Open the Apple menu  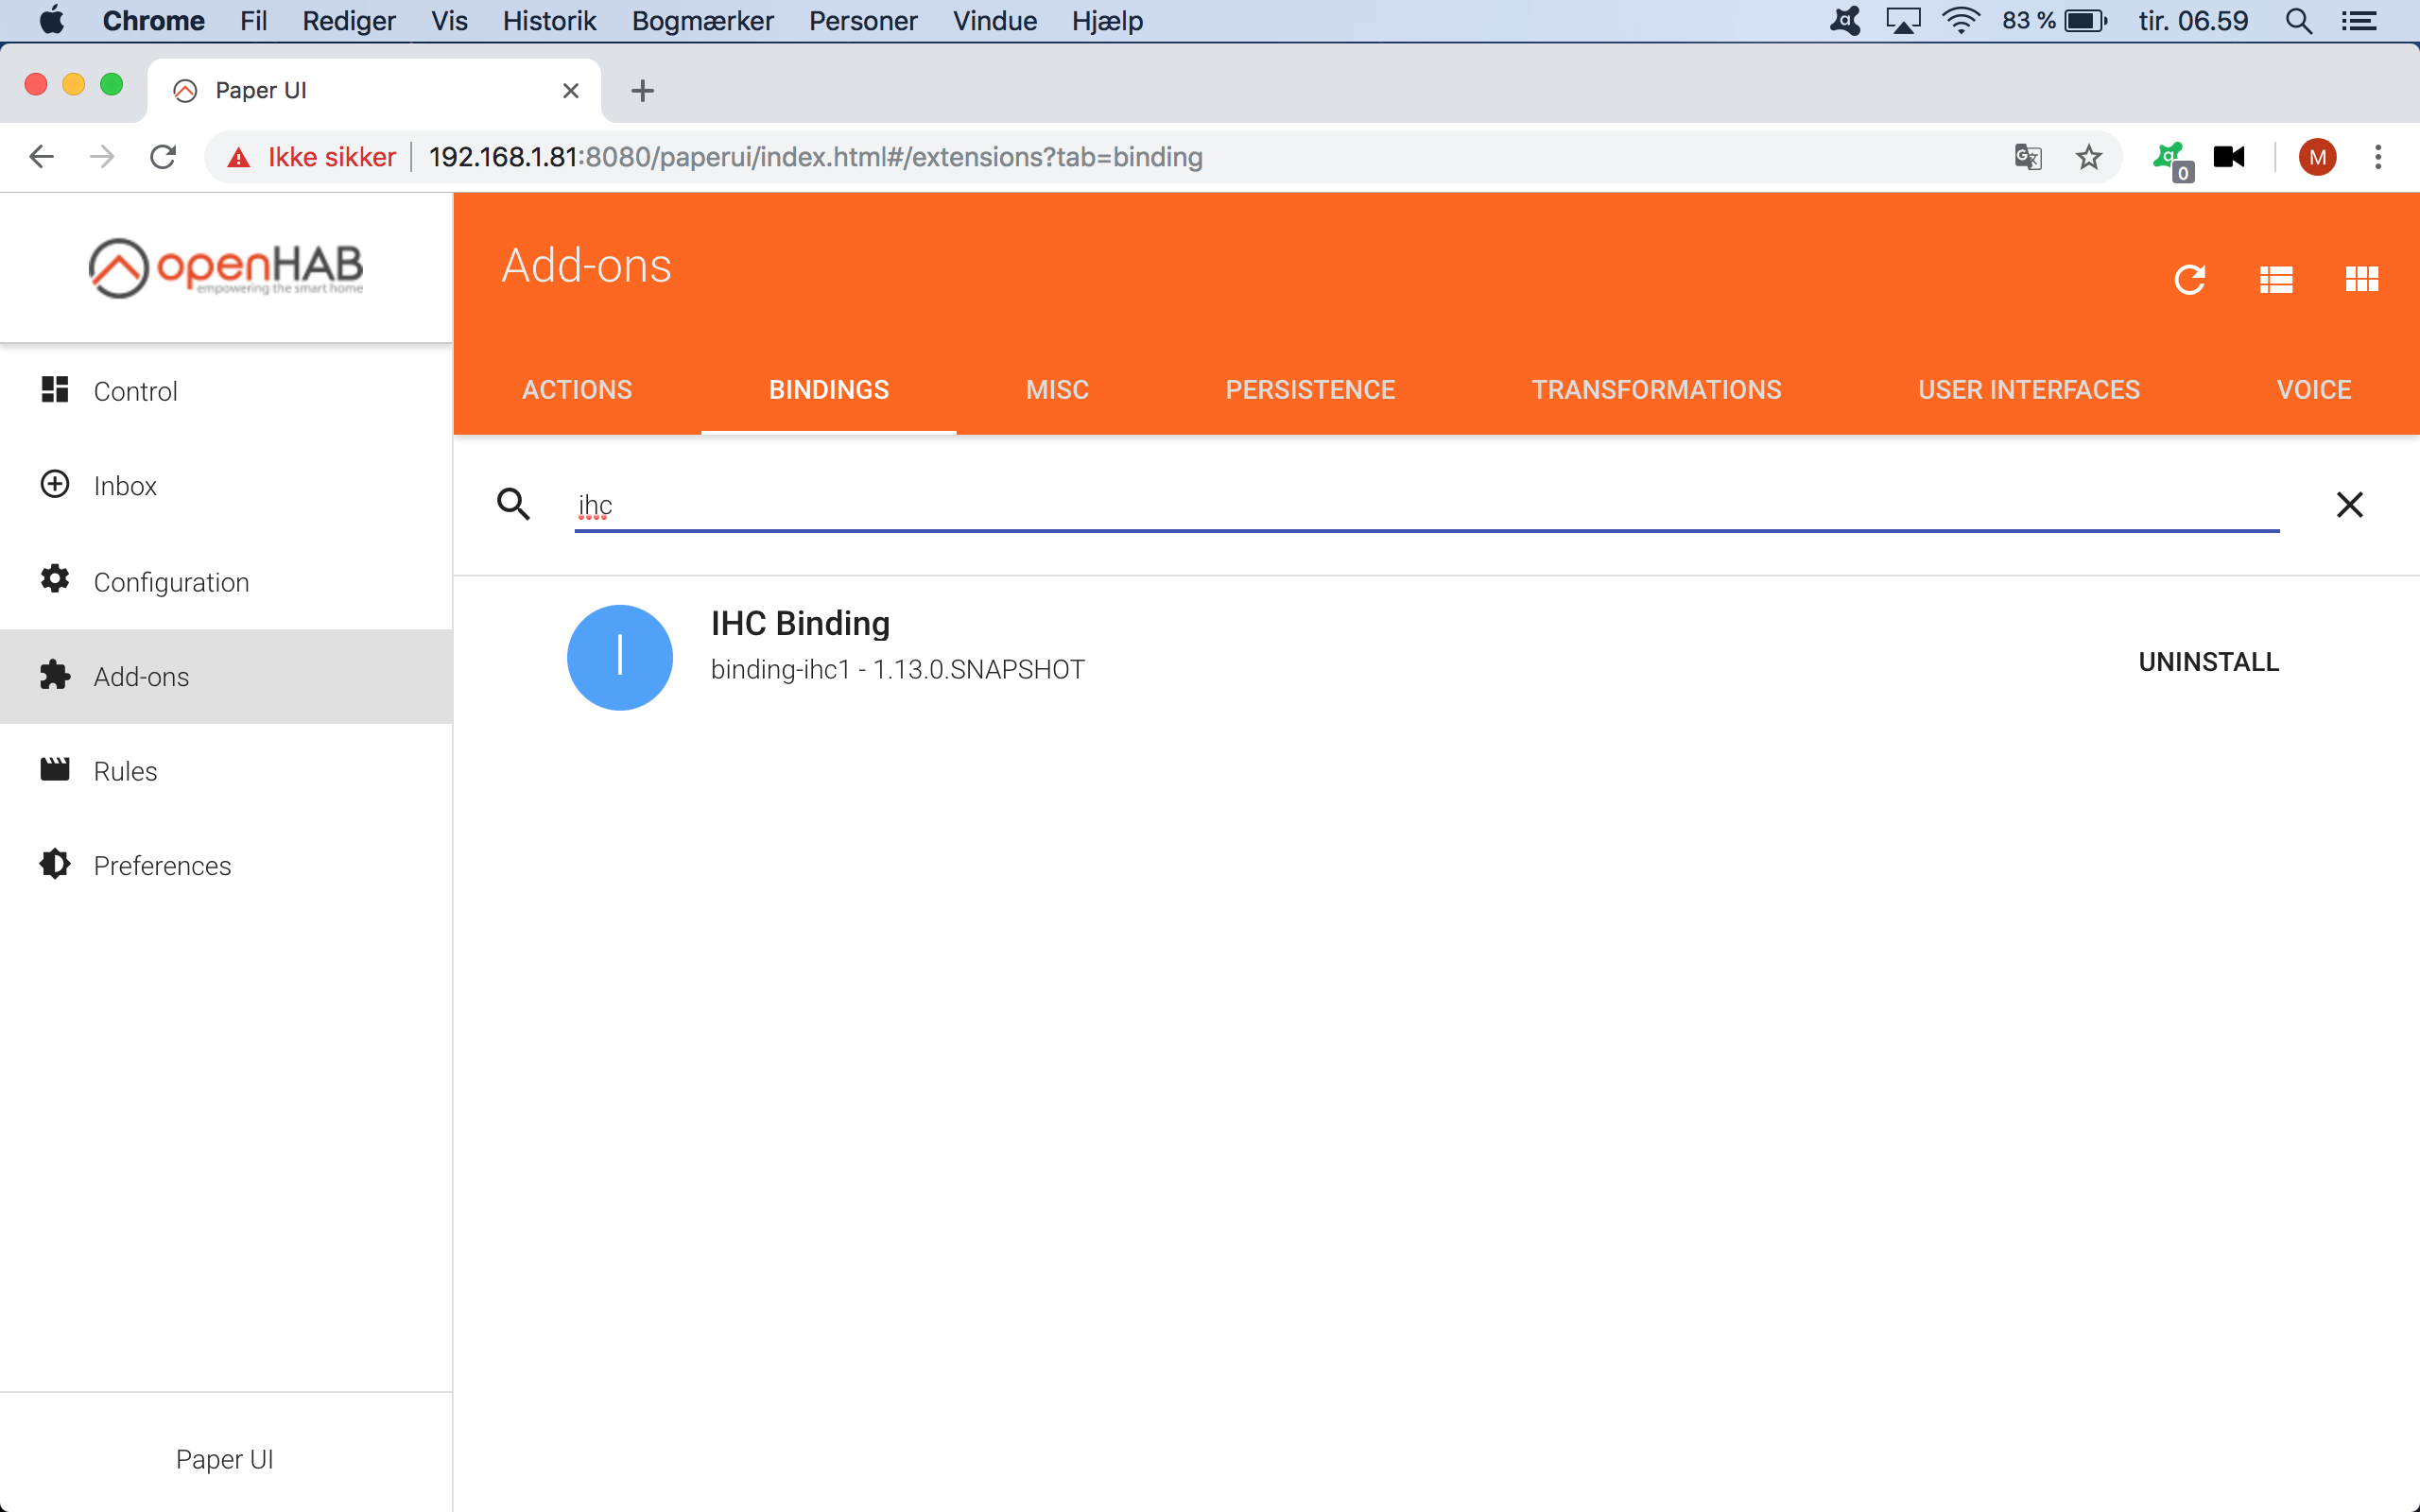pyautogui.click(x=51, y=20)
